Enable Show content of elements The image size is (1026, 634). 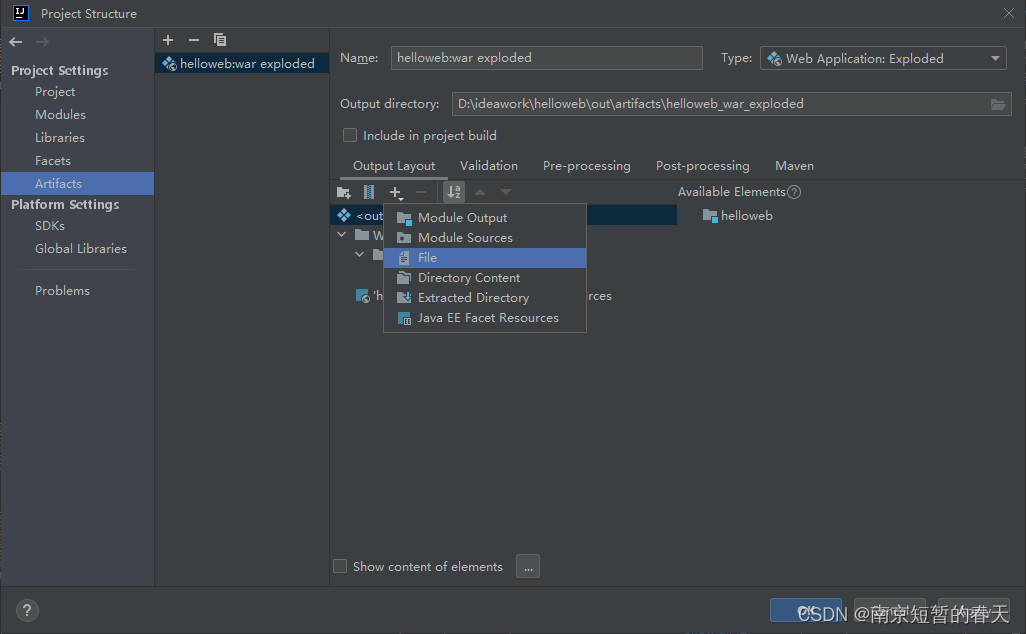[x=340, y=566]
